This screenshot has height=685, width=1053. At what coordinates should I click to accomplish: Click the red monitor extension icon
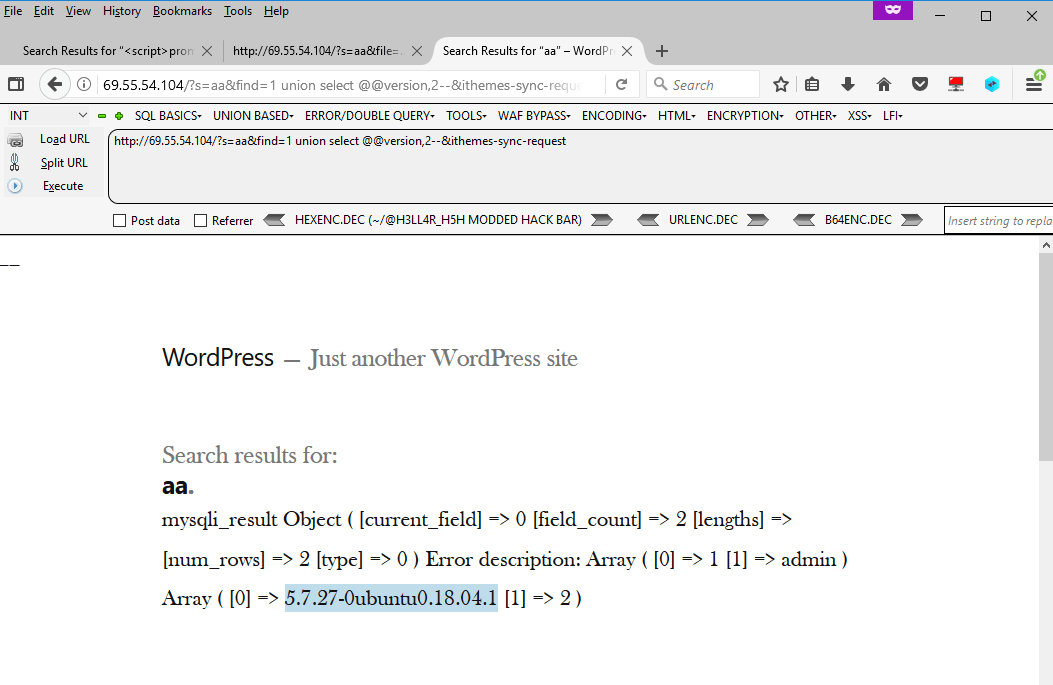point(956,84)
